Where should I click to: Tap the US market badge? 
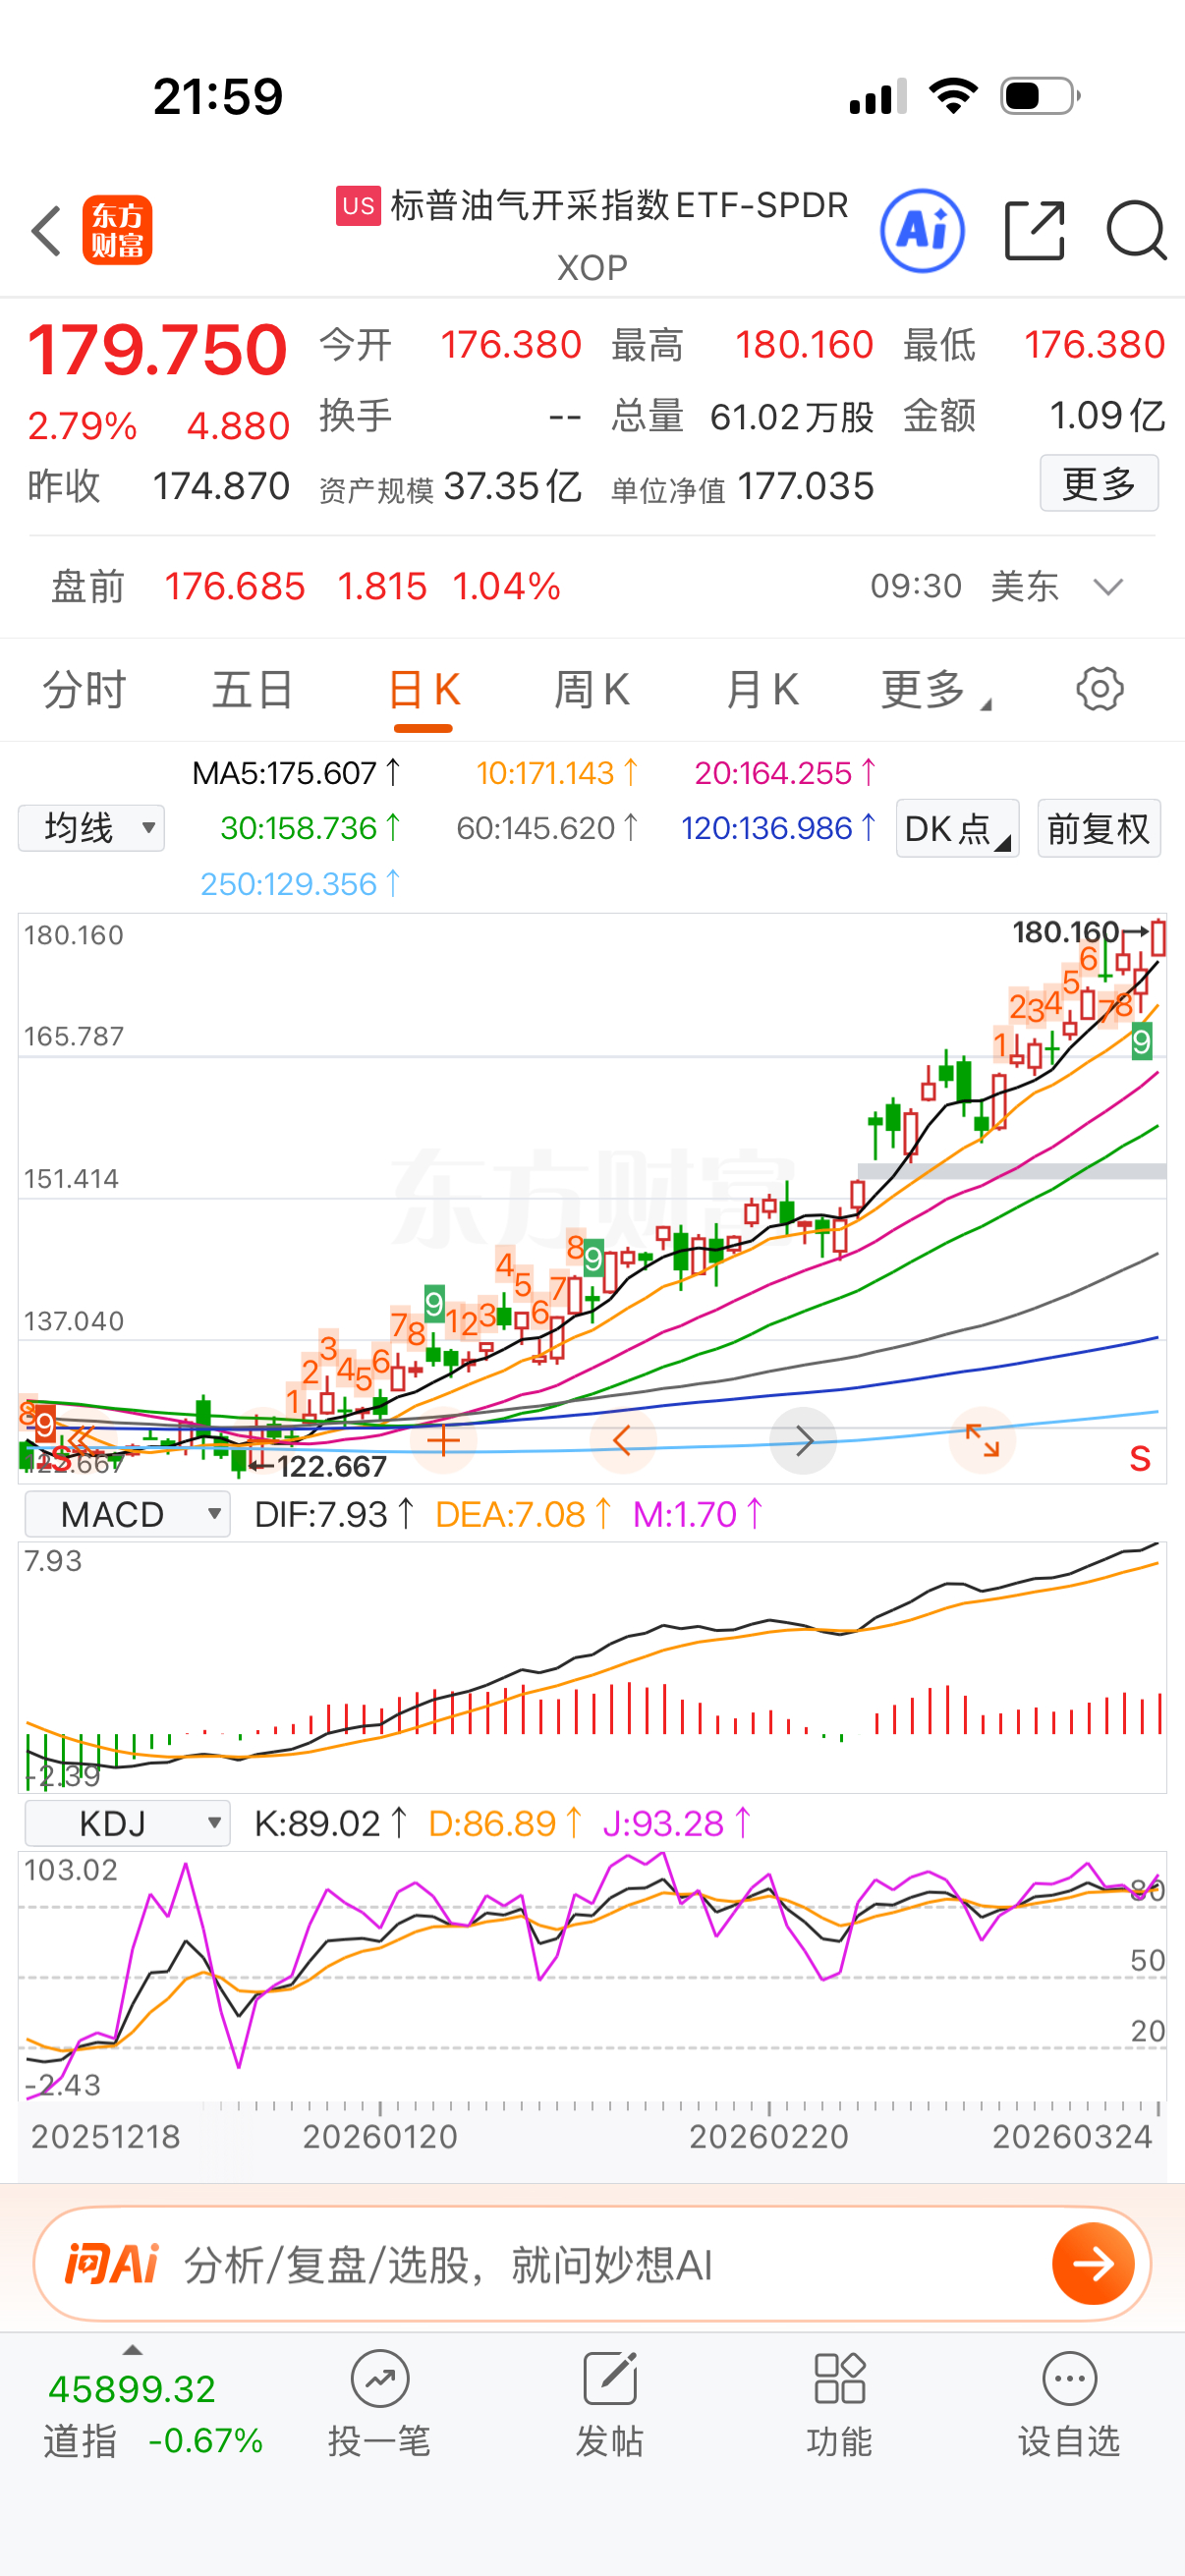click(358, 206)
